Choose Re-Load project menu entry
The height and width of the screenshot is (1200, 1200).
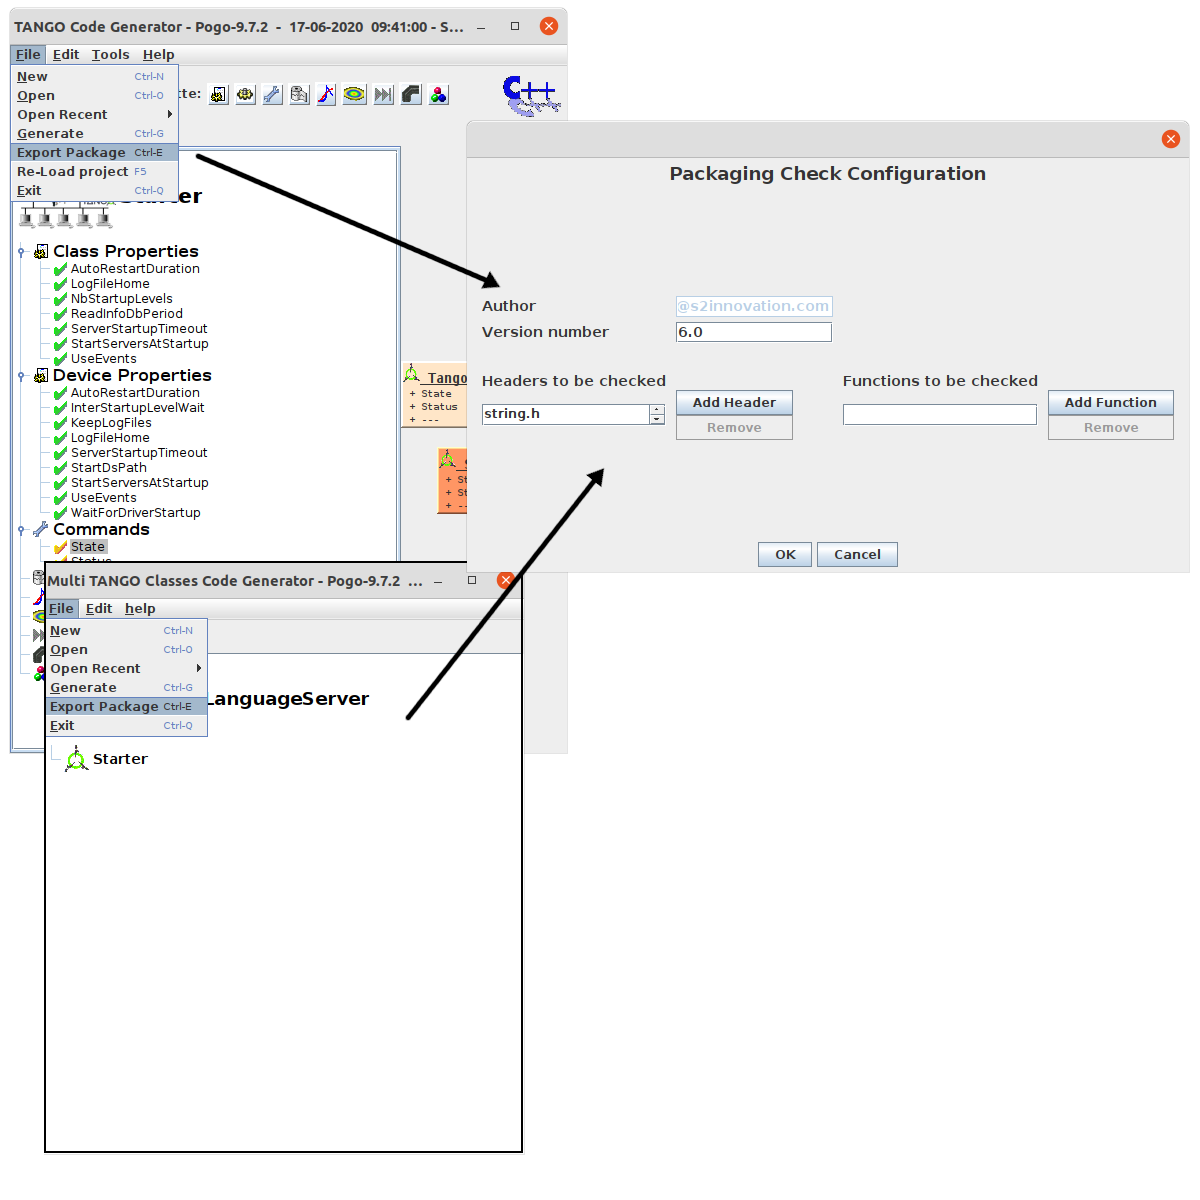click(95, 171)
